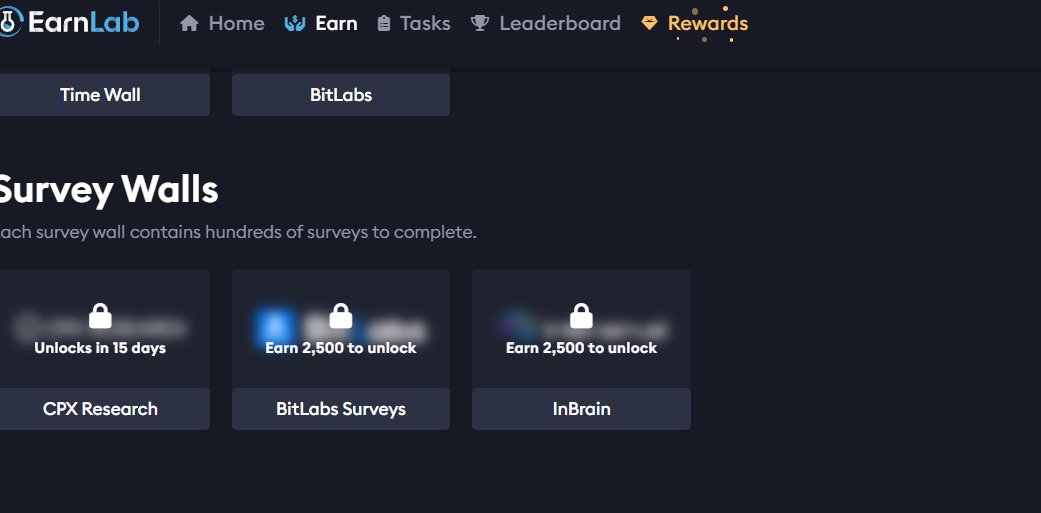Open the Tasks page

coord(414,24)
